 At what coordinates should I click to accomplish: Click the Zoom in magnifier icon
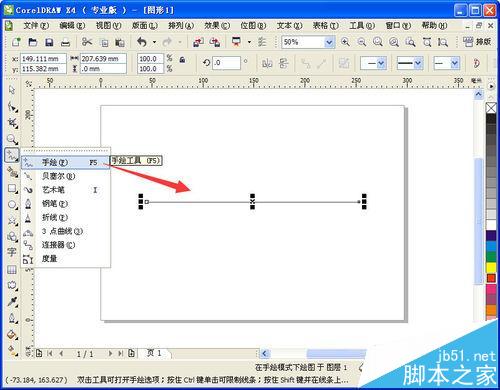(x=345, y=42)
